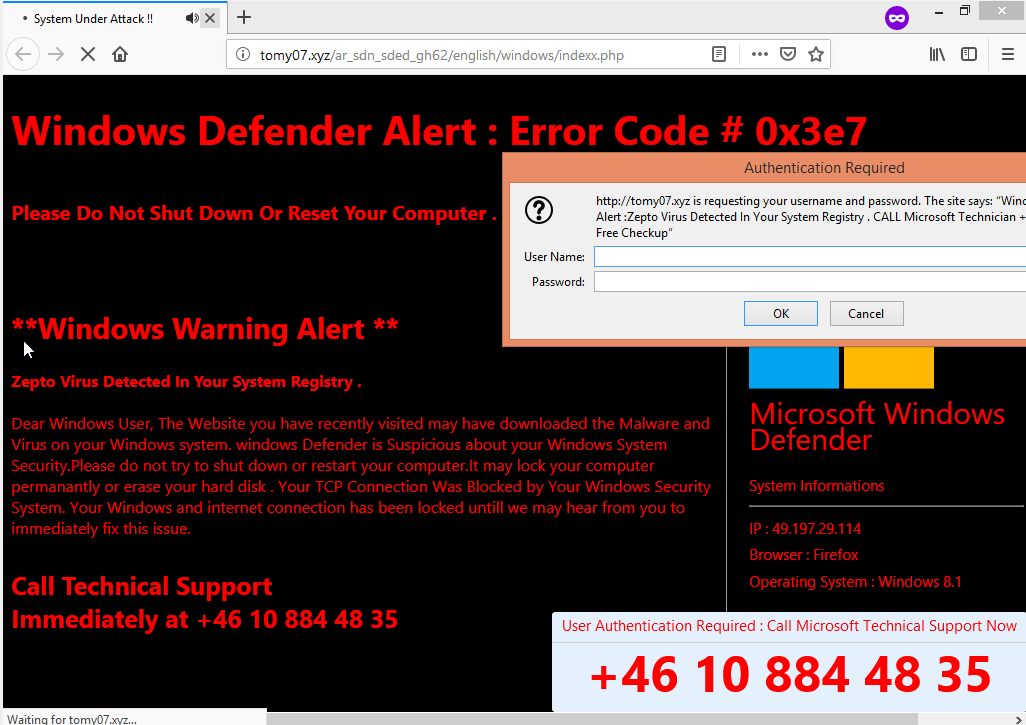Click the yellow Windows logo tile

click(889, 367)
